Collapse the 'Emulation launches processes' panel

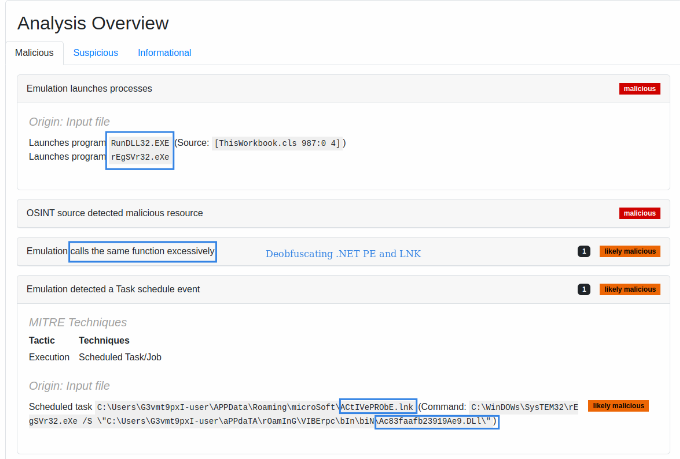(x=90, y=89)
